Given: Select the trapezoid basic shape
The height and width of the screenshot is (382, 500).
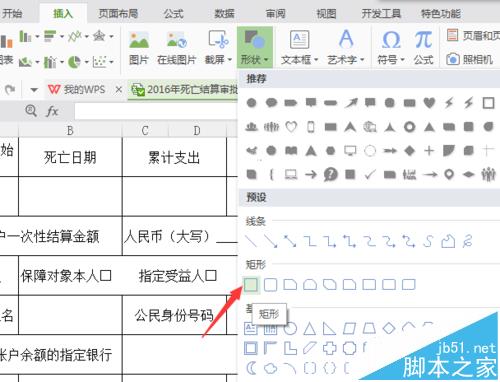Looking at the screenshot, I should 369,329.
